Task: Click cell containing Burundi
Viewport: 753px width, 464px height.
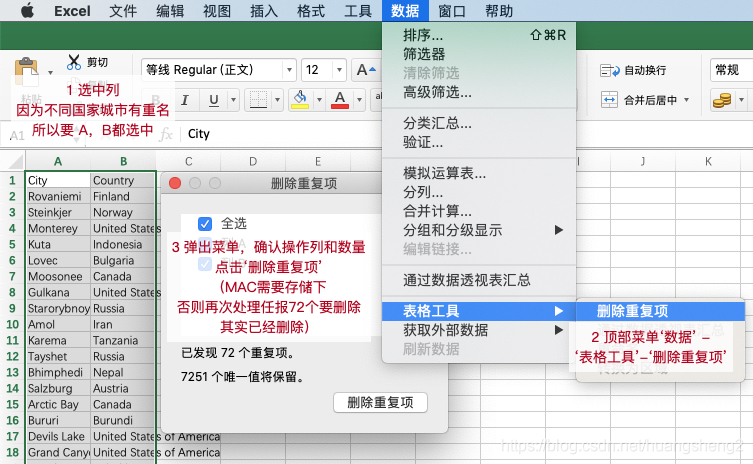Action: (x=123, y=421)
